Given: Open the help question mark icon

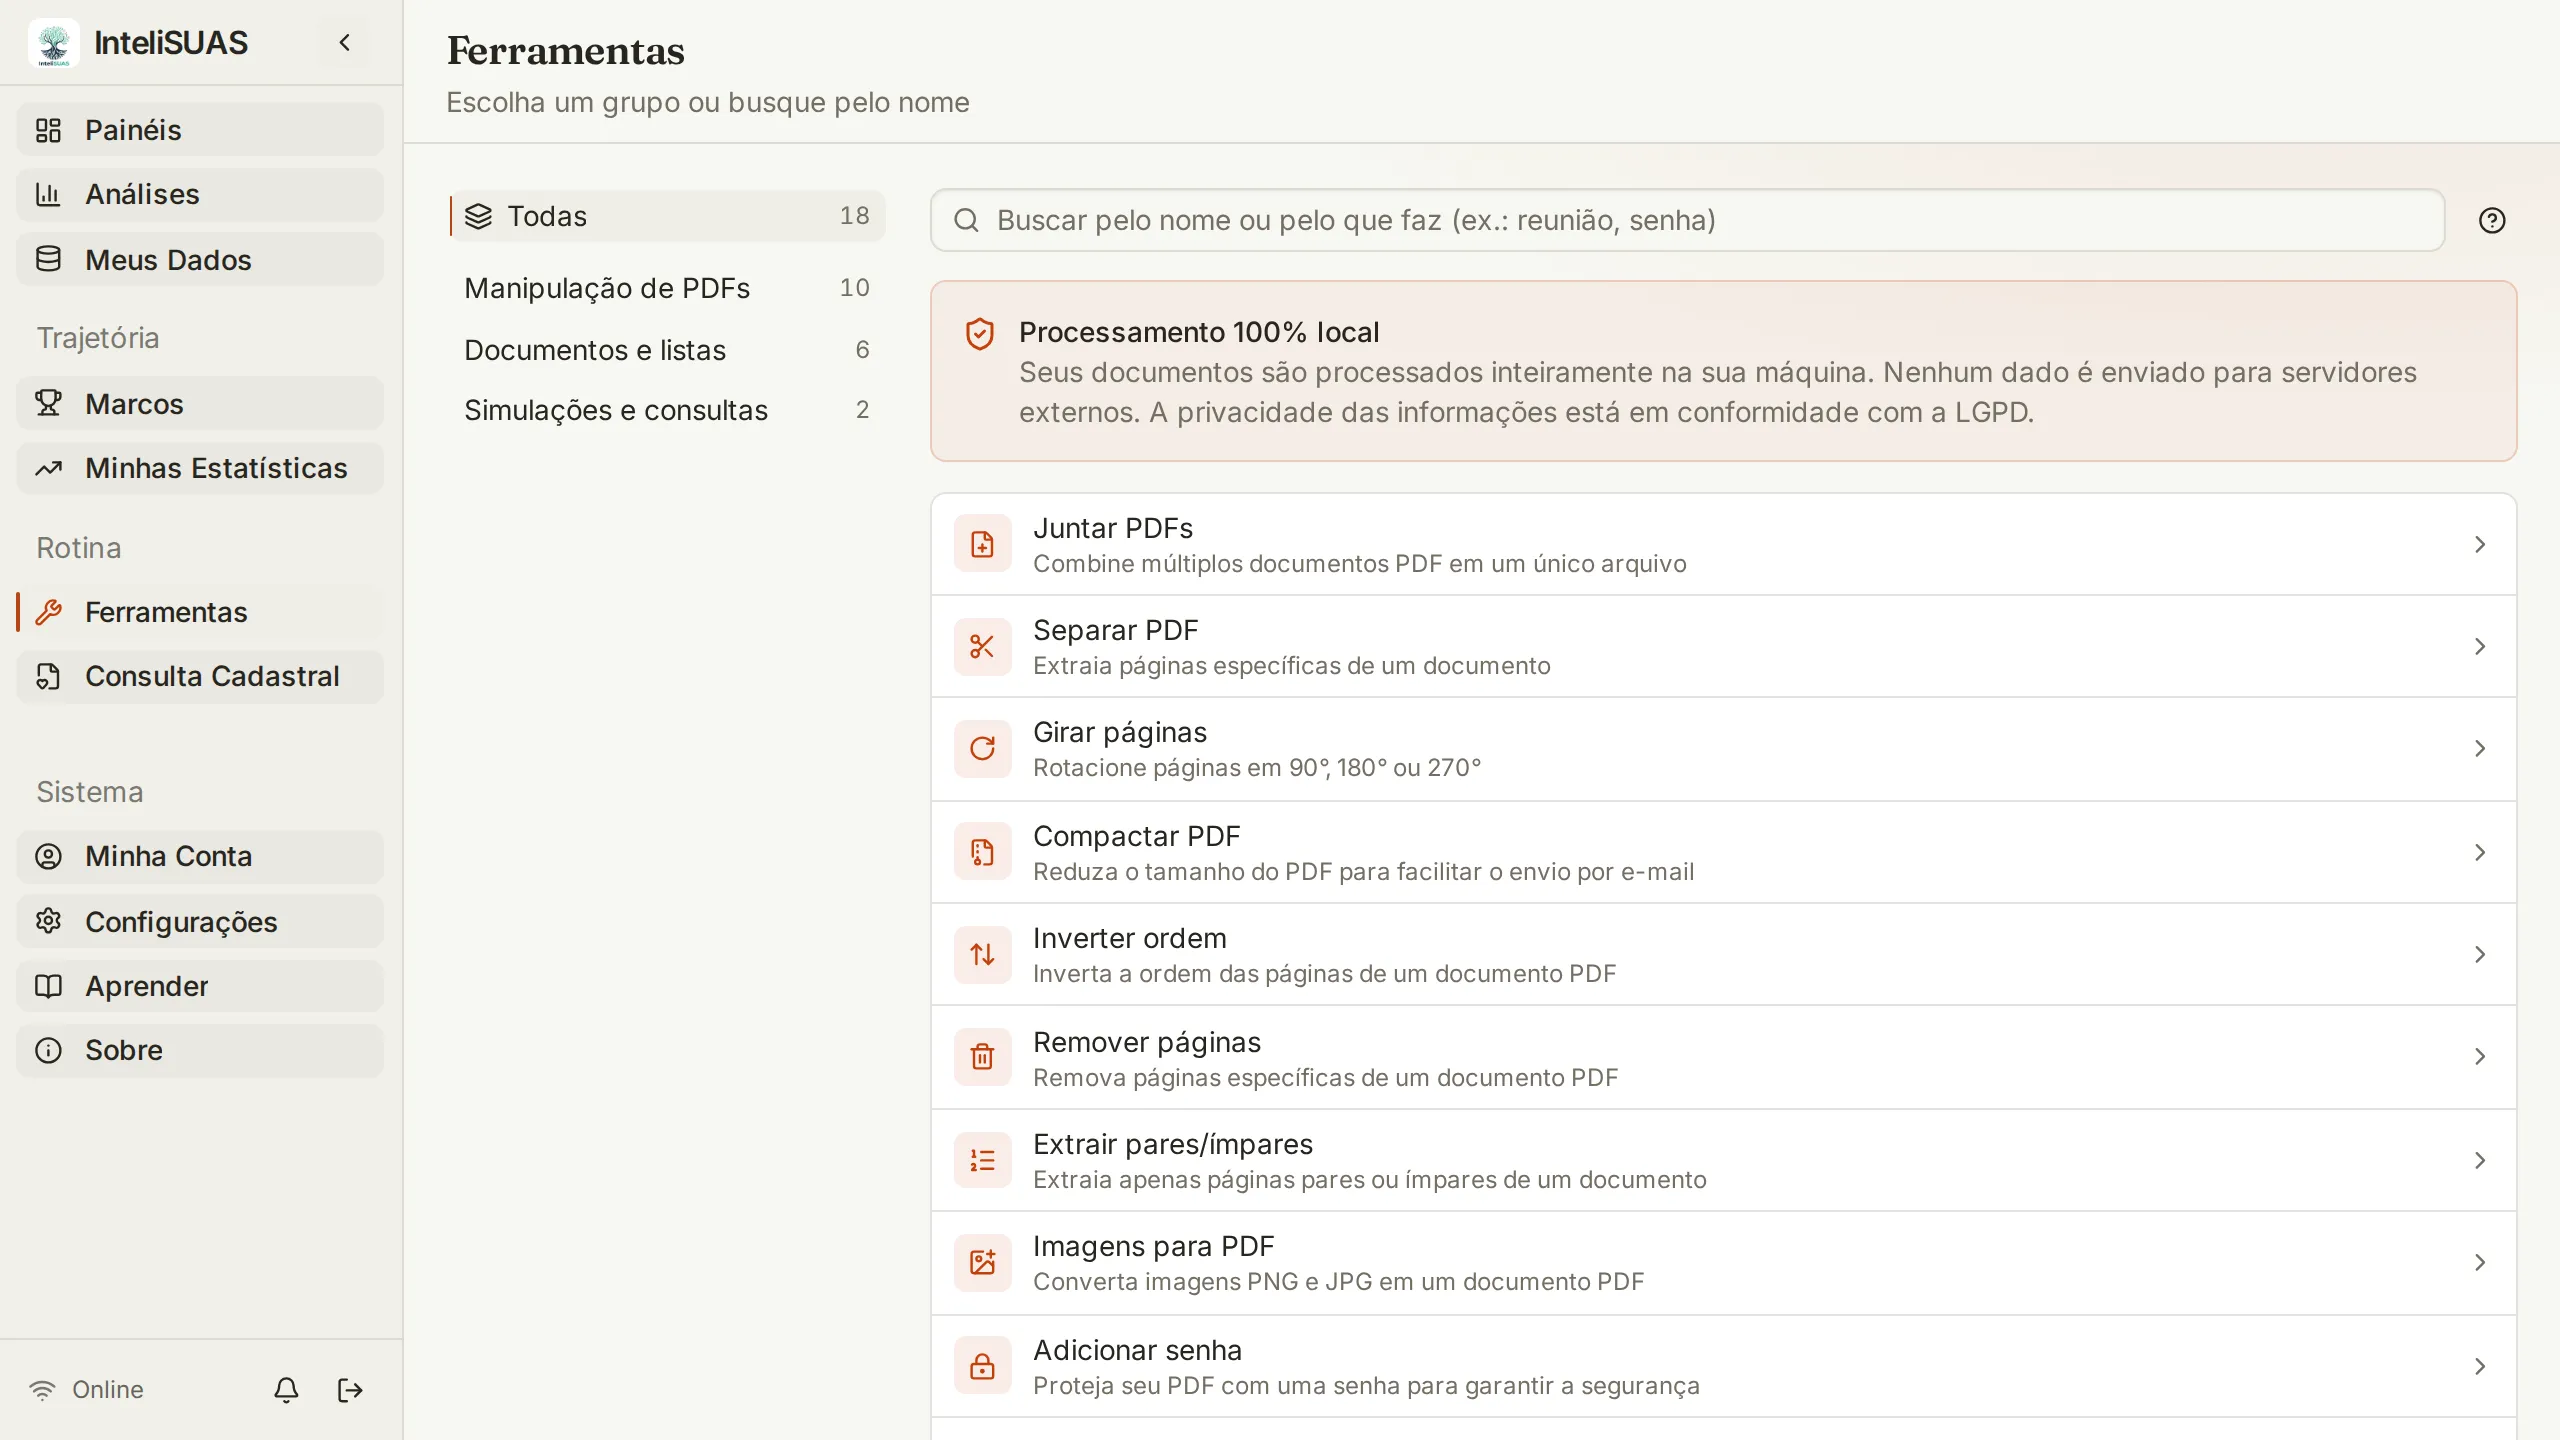Looking at the screenshot, I should coord(2492,220).
